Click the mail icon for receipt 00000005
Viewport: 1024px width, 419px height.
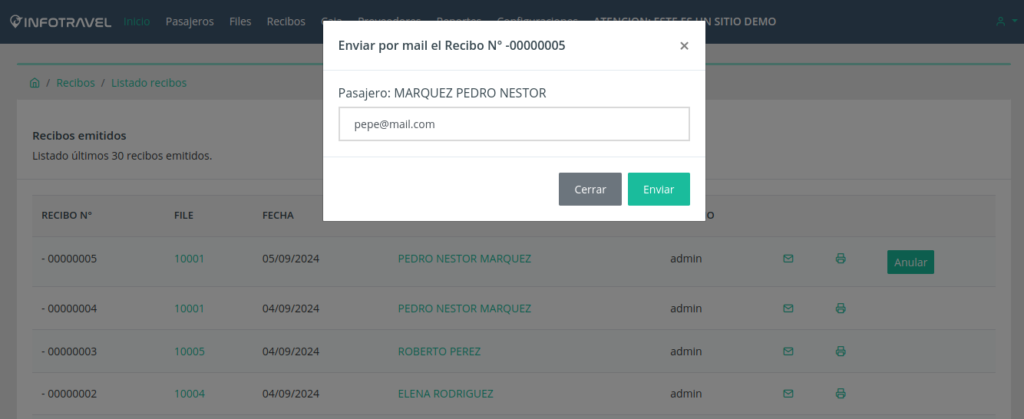[x=788, y=258]
